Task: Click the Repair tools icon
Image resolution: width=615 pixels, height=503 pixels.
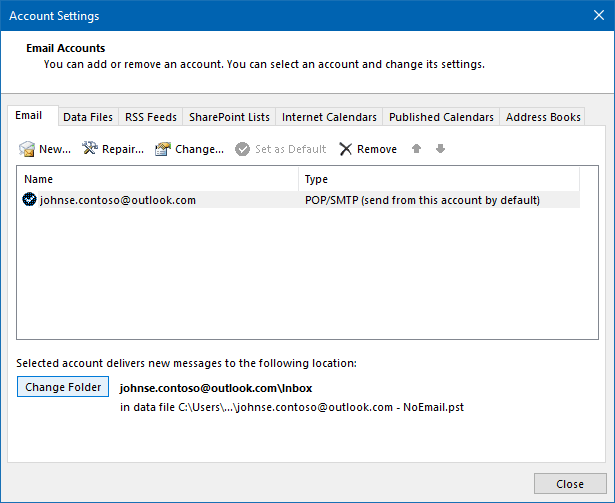Action: (90, 148)
